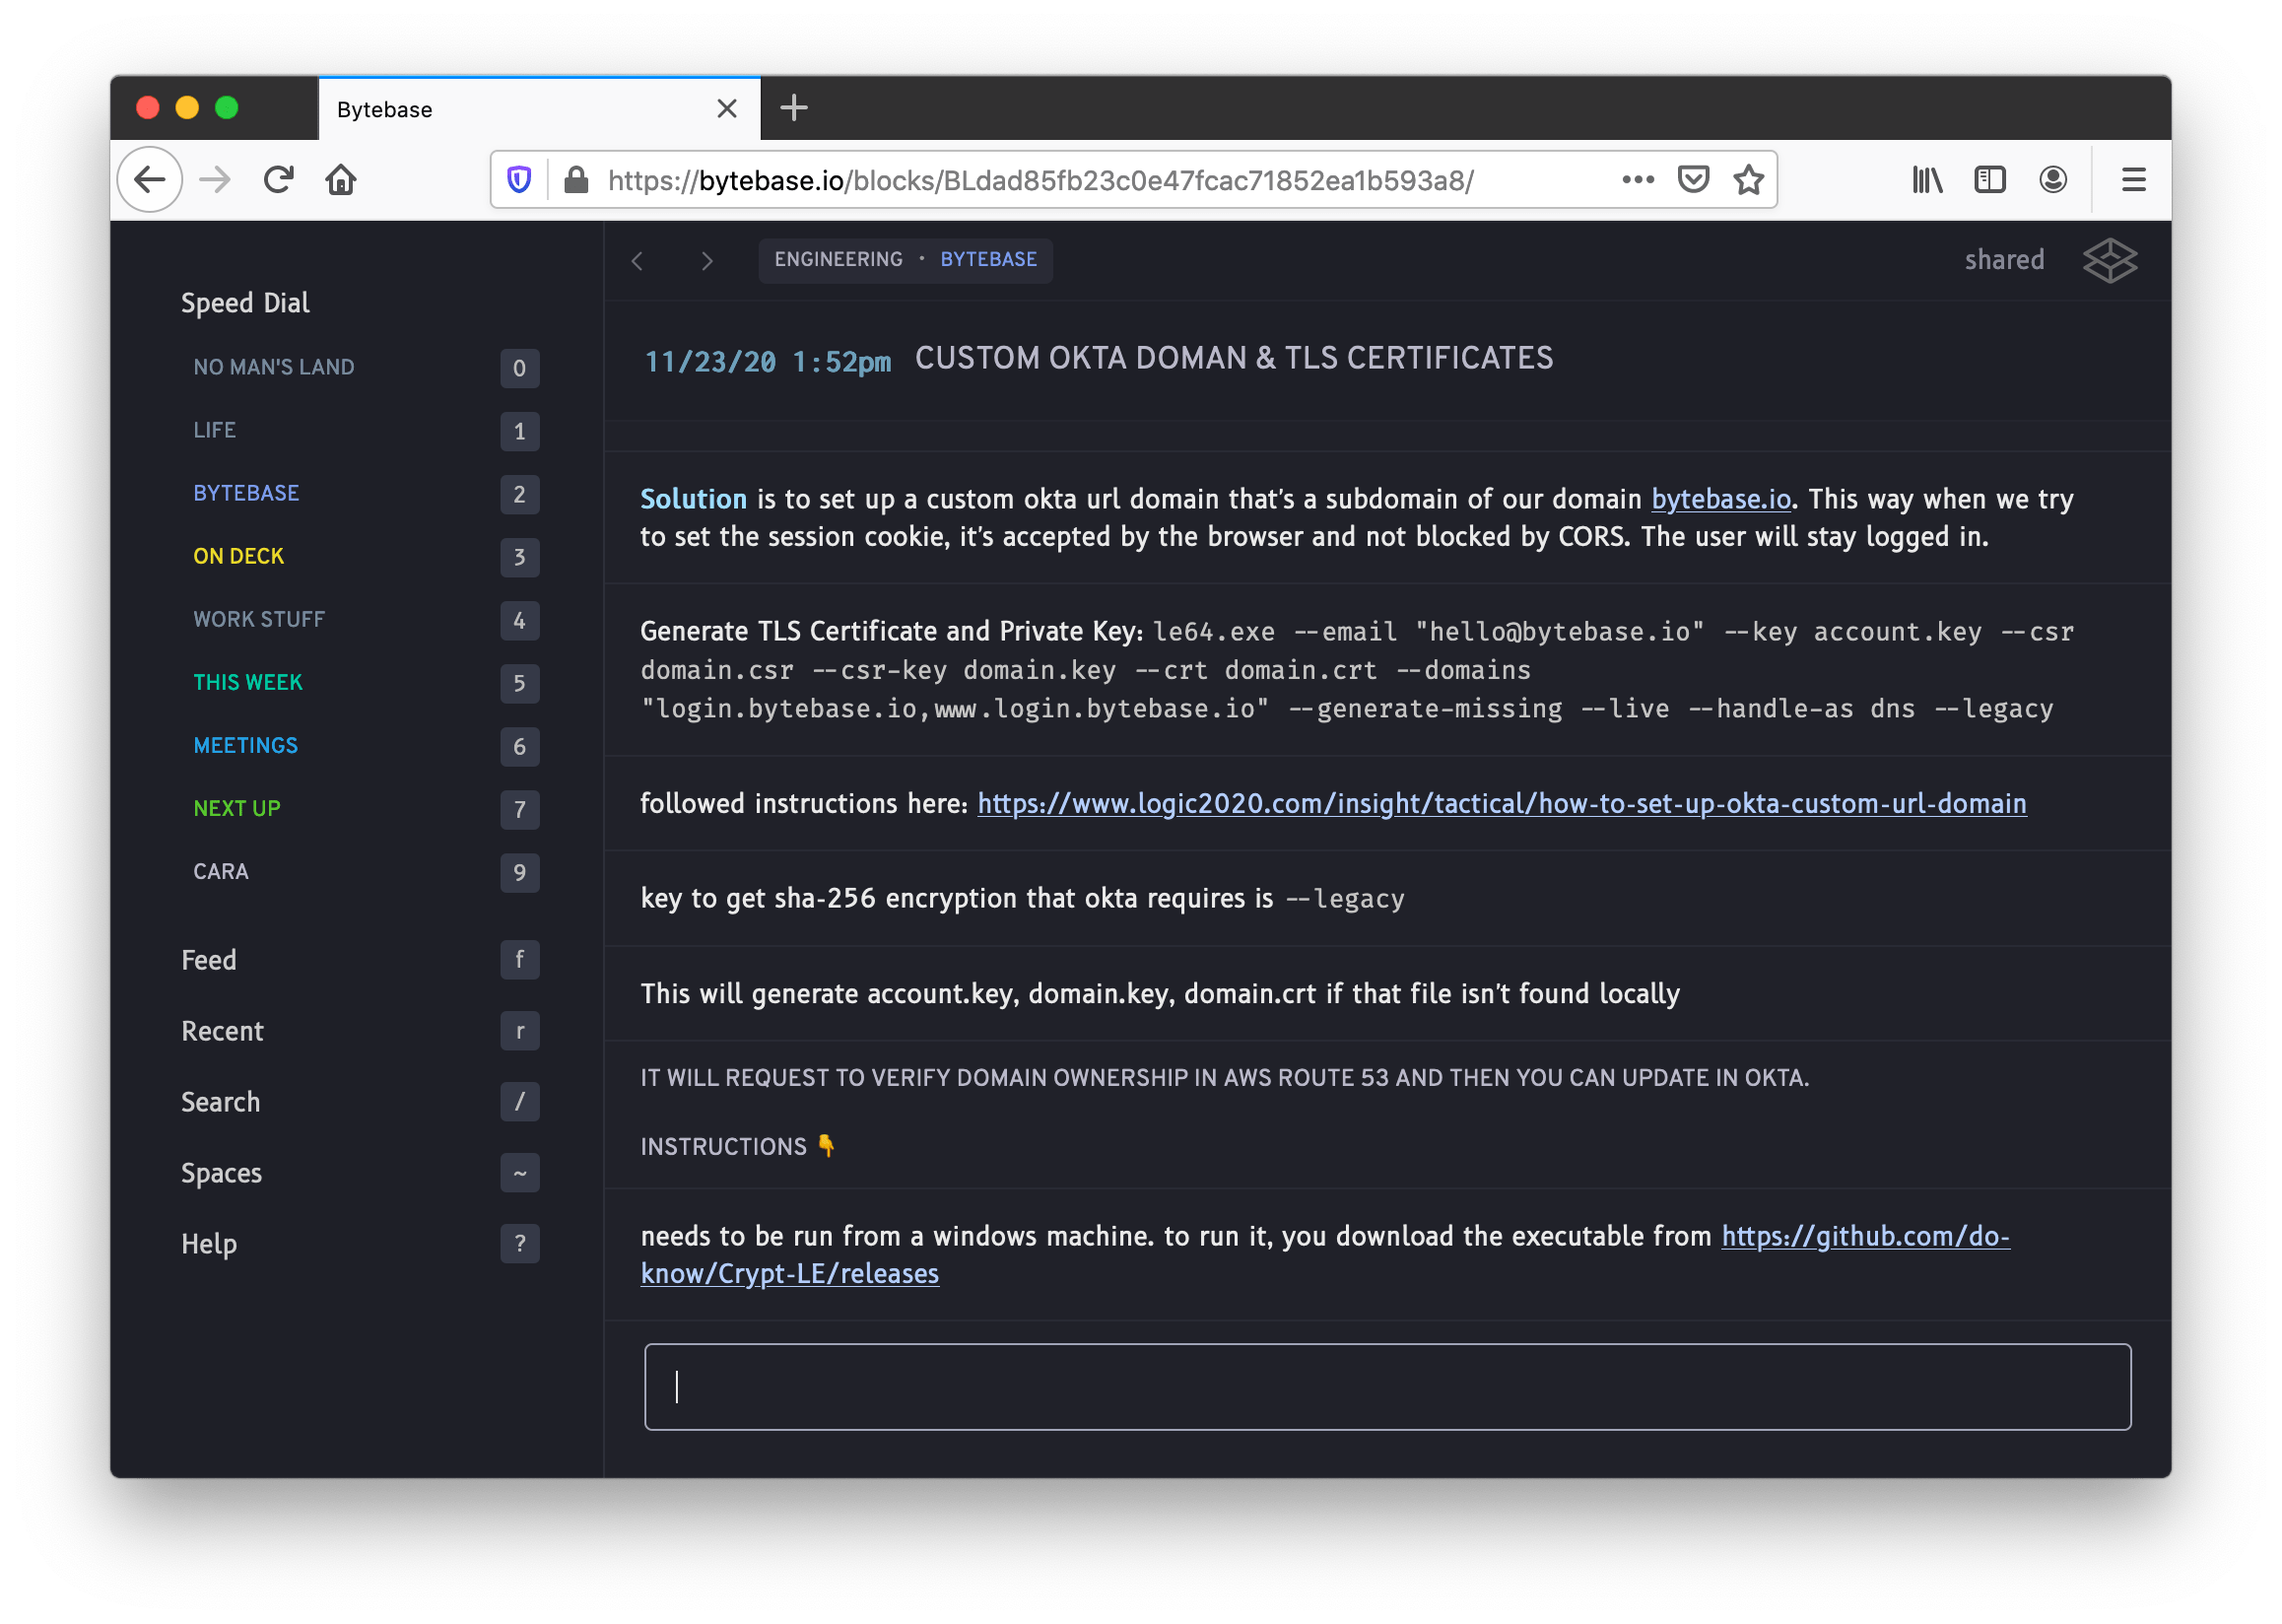Save the page to Pocket
The image size is (2282, 1624).
click(x=1693, y=180)
